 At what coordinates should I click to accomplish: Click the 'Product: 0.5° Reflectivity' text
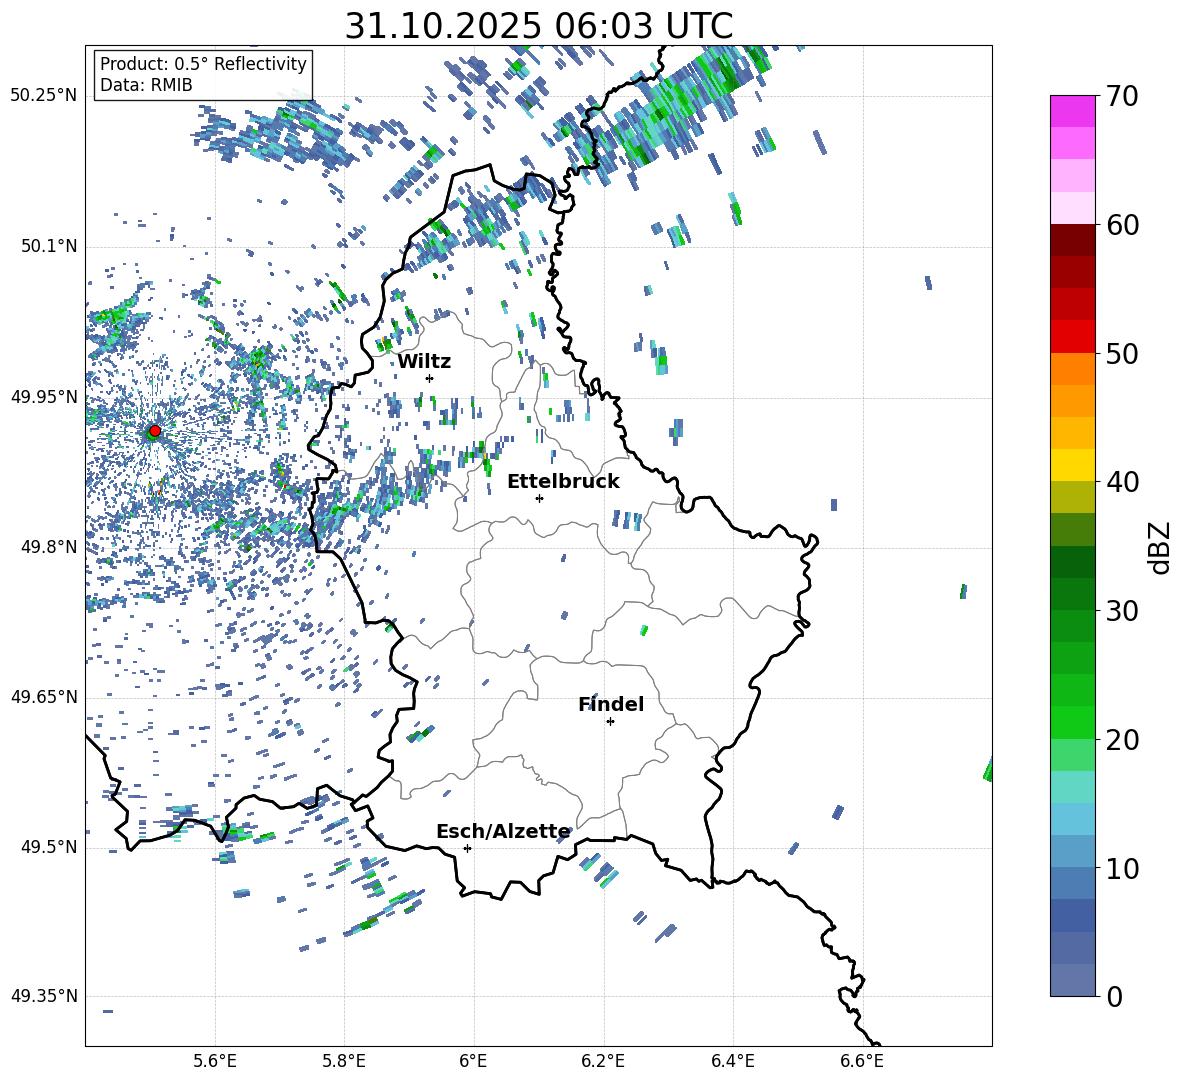click(203, 63)
